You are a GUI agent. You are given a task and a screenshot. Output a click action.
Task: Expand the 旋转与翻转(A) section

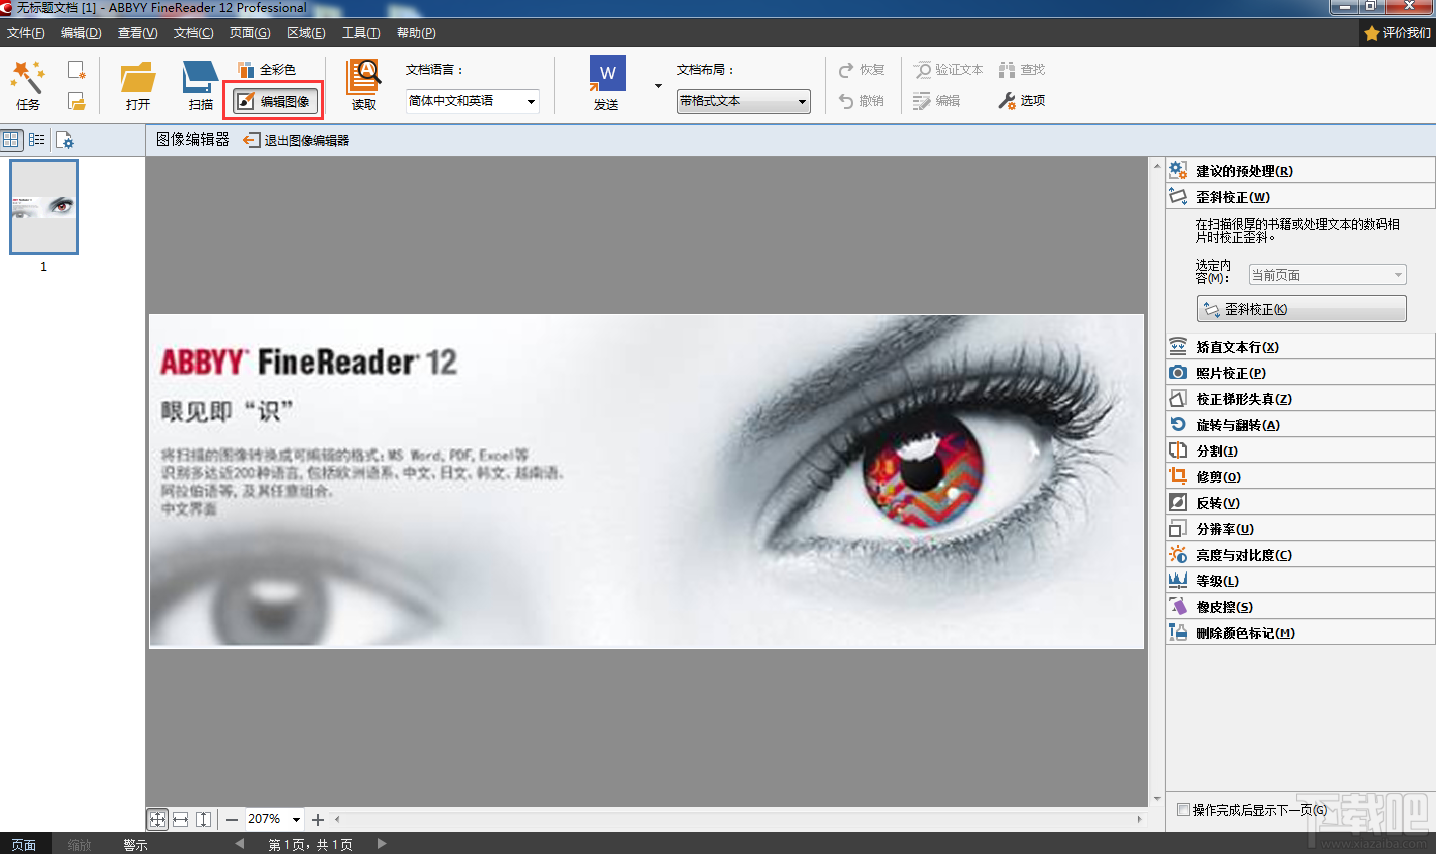pos(1300,425)
